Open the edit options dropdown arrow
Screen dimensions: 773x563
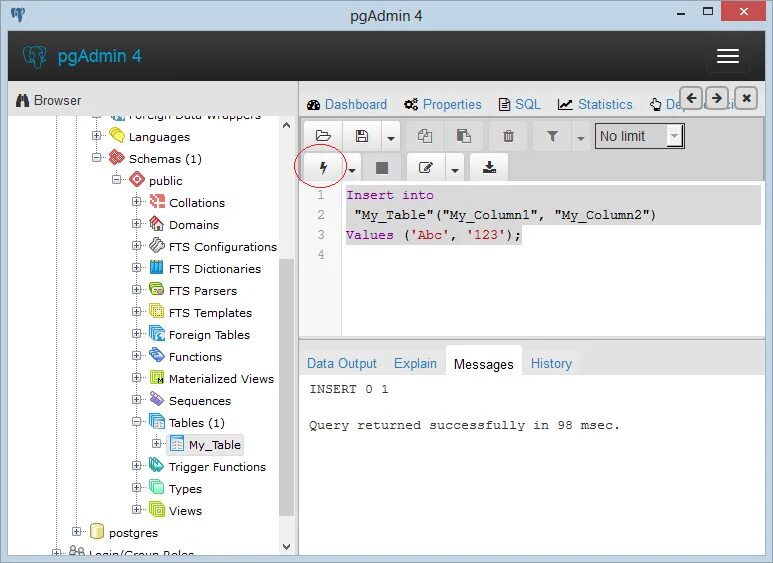click(455, 170)
